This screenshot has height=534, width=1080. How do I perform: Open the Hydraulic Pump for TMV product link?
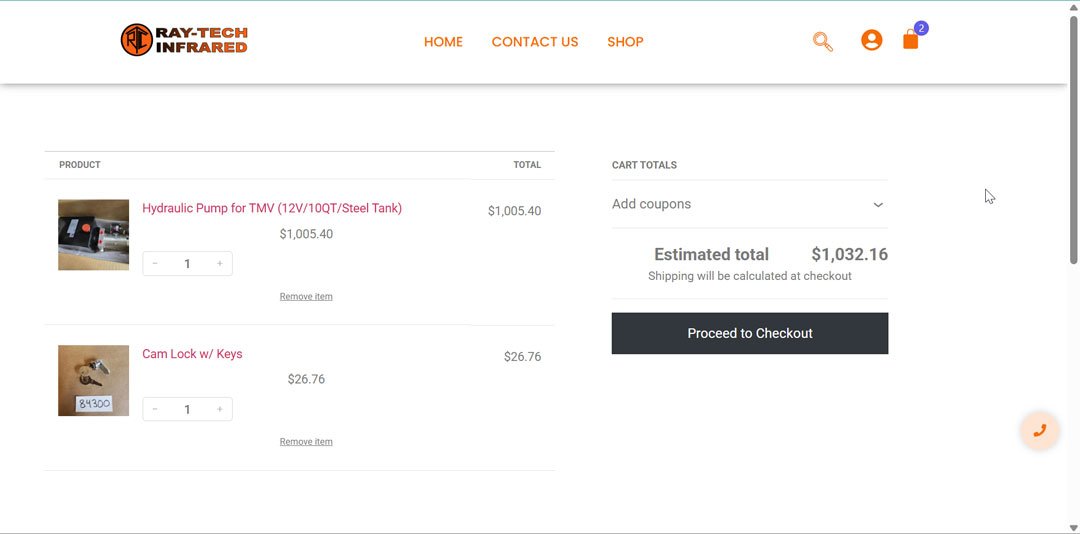pos(272,208)
